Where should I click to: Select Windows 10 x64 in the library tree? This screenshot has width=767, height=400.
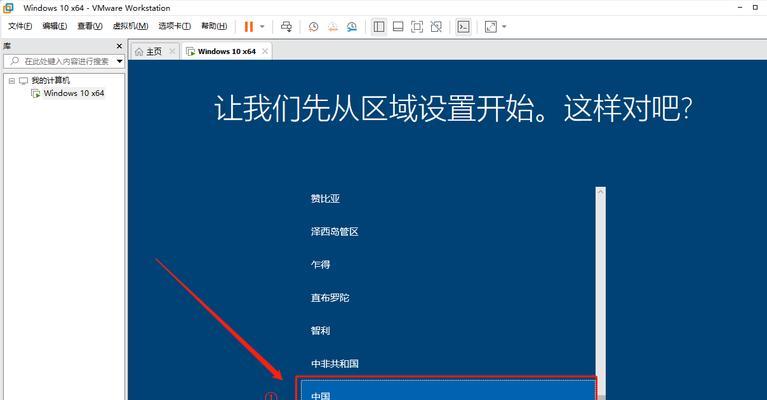coord(73,93)
